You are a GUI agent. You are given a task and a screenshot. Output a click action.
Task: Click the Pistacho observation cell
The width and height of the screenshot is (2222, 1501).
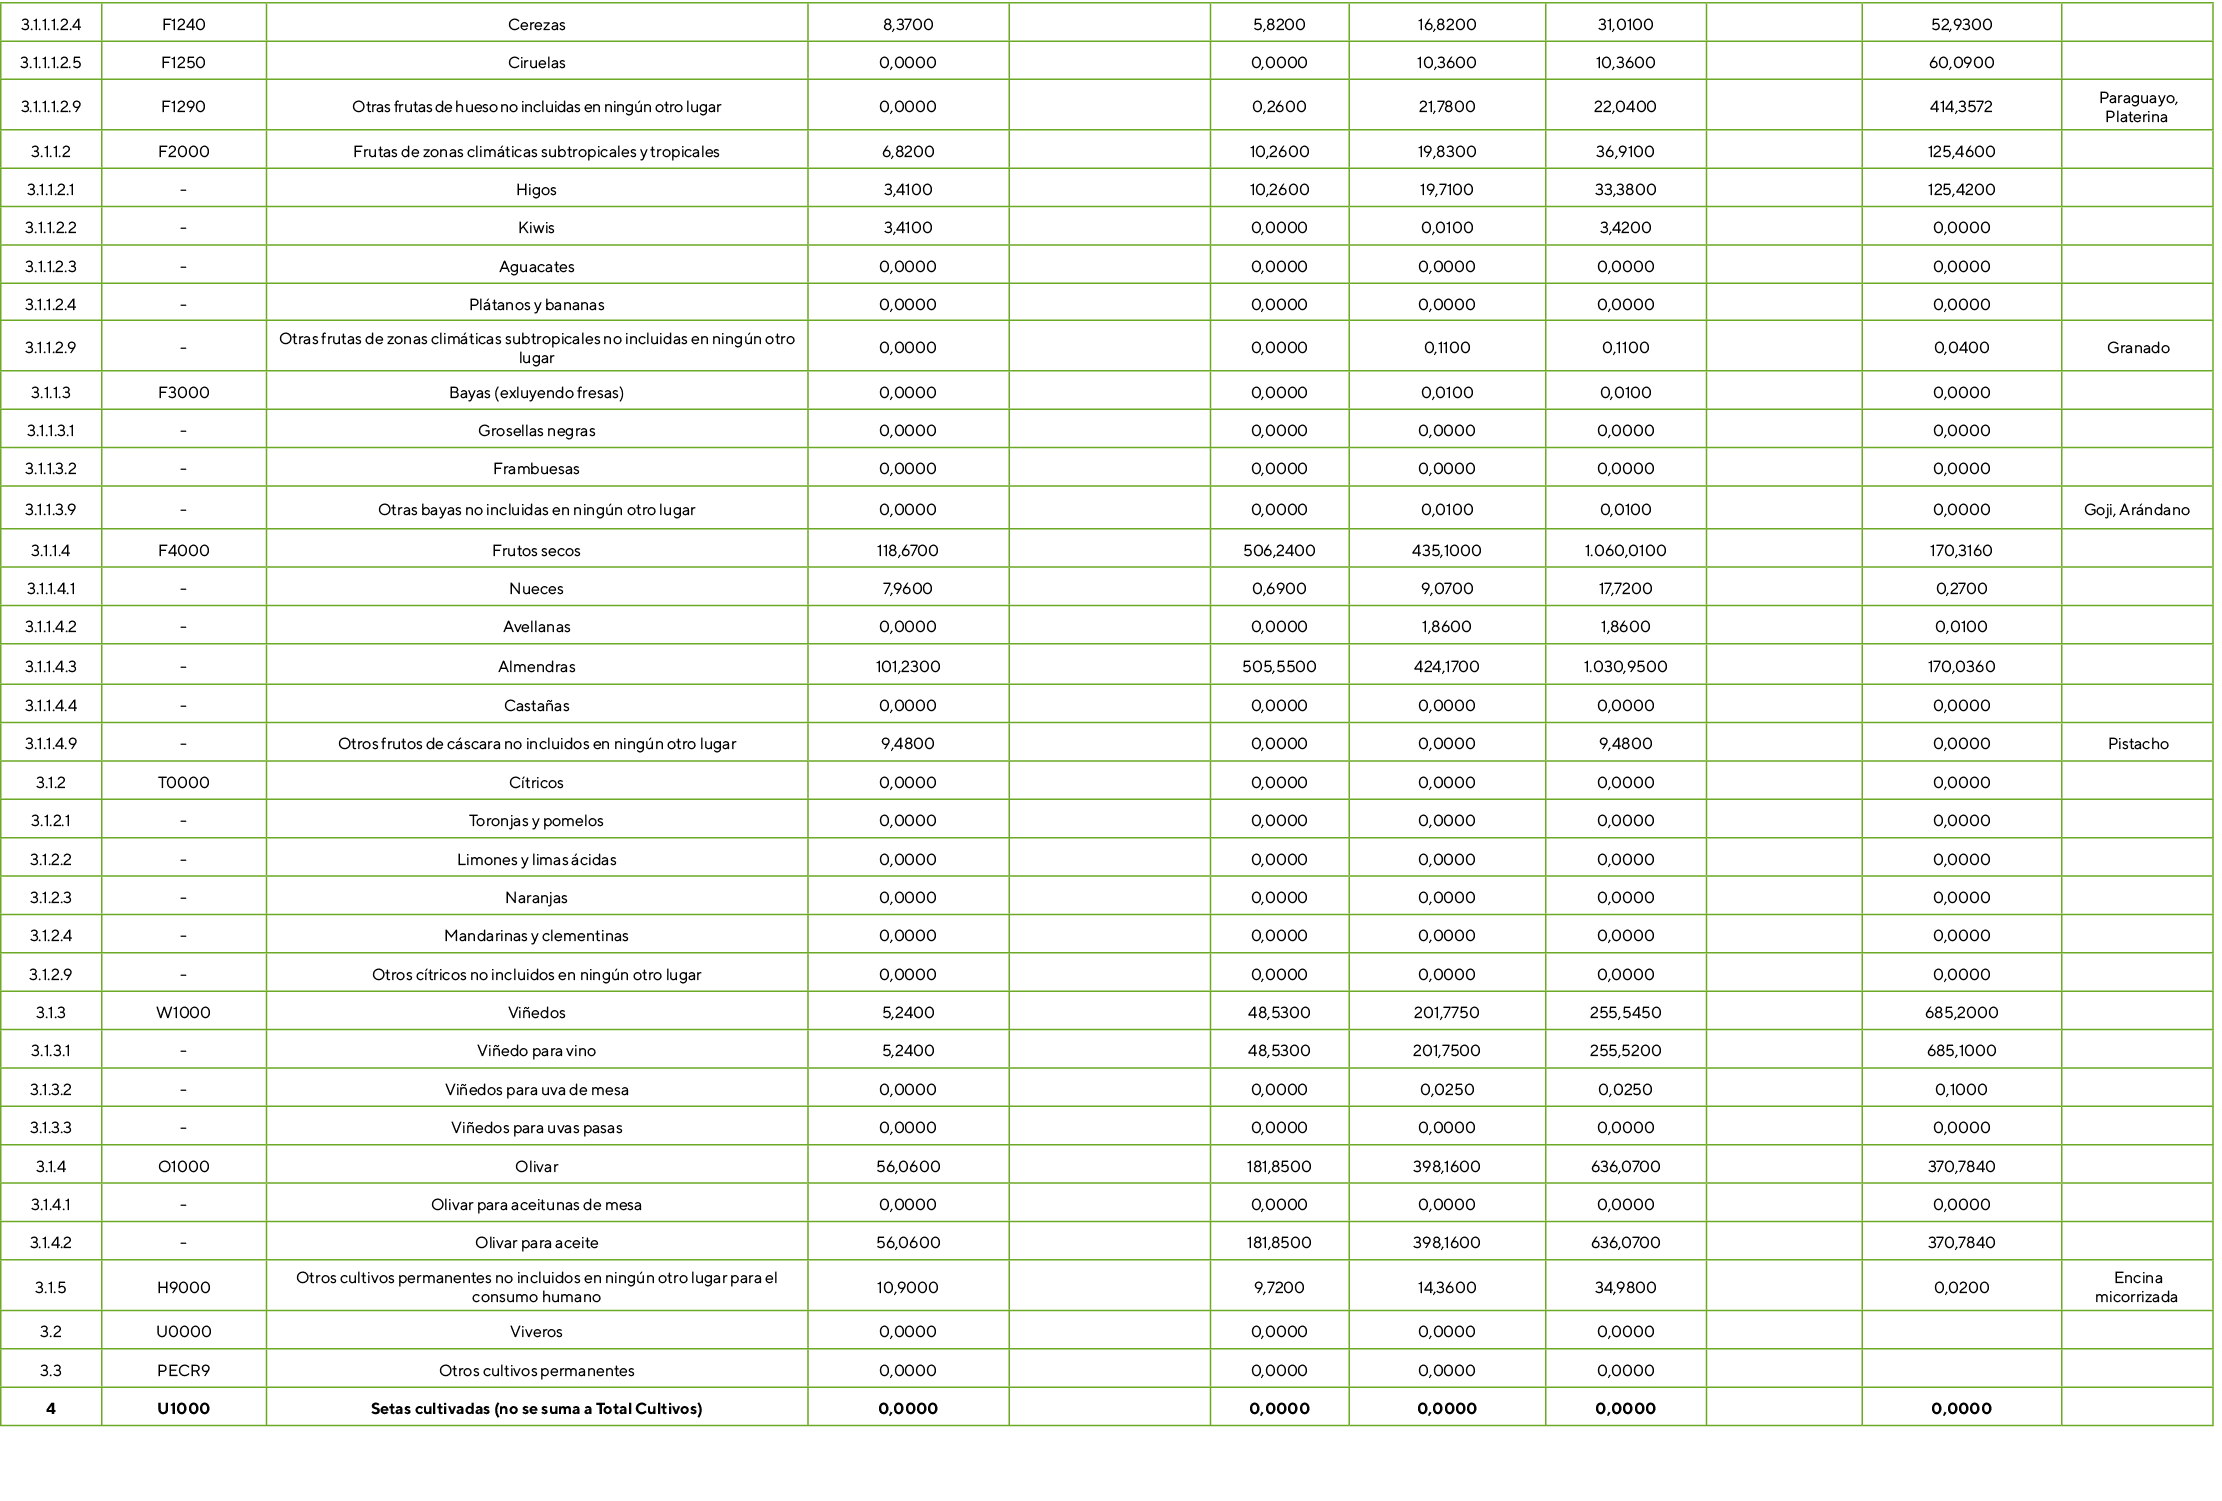click(2140, 743)
